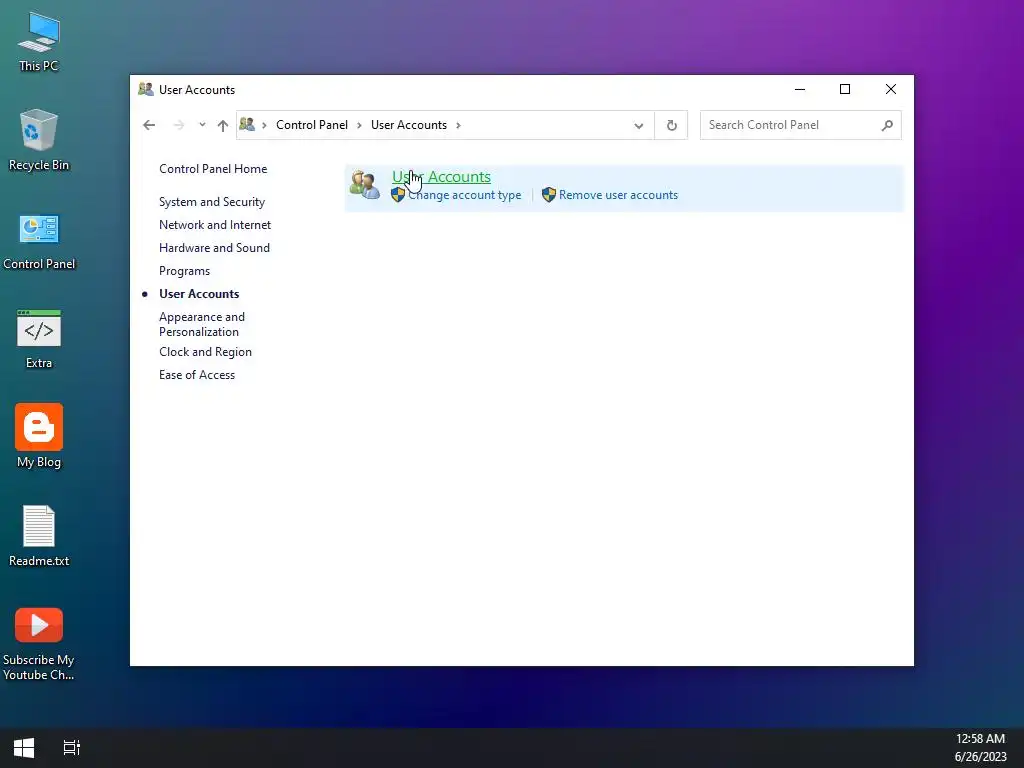Click the address bar users icon
This screenshot has width=1024, height=768.
247,124
